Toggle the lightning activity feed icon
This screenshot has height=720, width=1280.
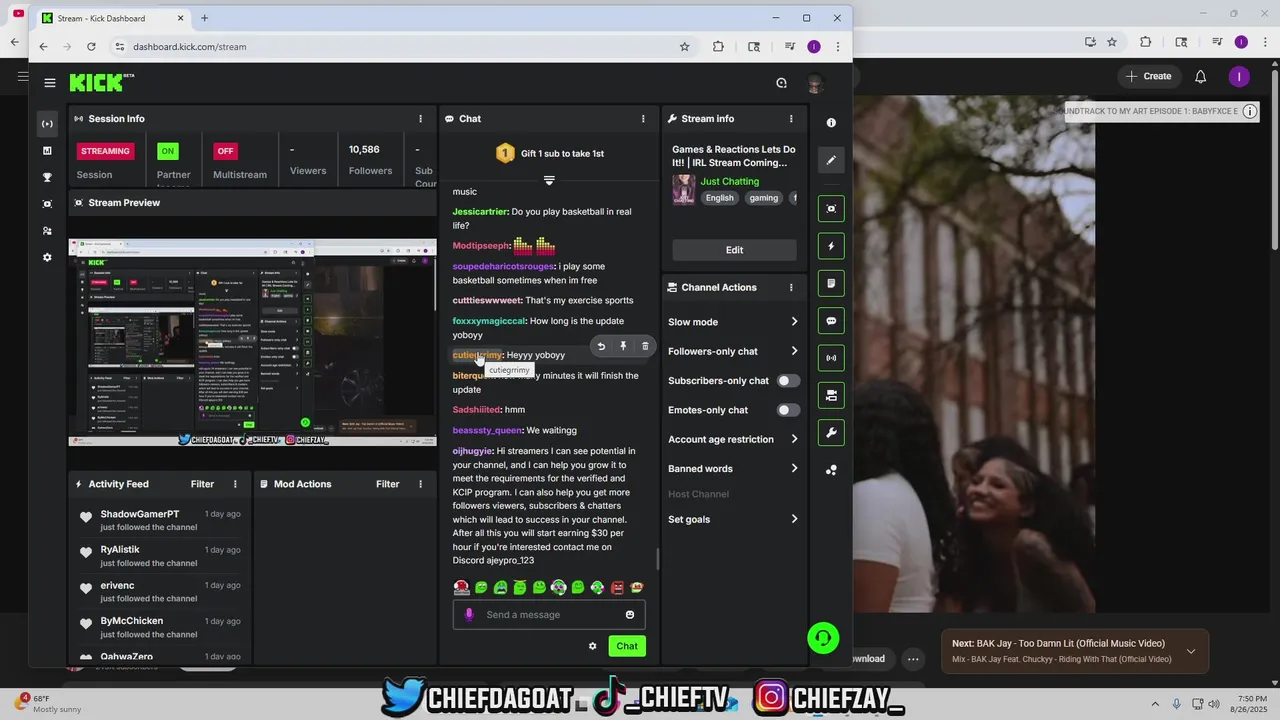[831, 246]
